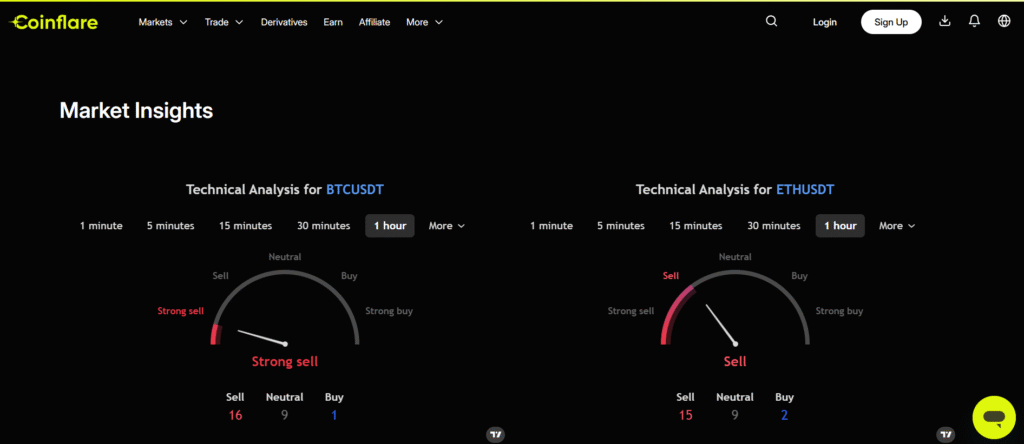Expand More timeframes for BTCUSDT
Screen dimensions: 1024x444
click(x=446, y=226)
